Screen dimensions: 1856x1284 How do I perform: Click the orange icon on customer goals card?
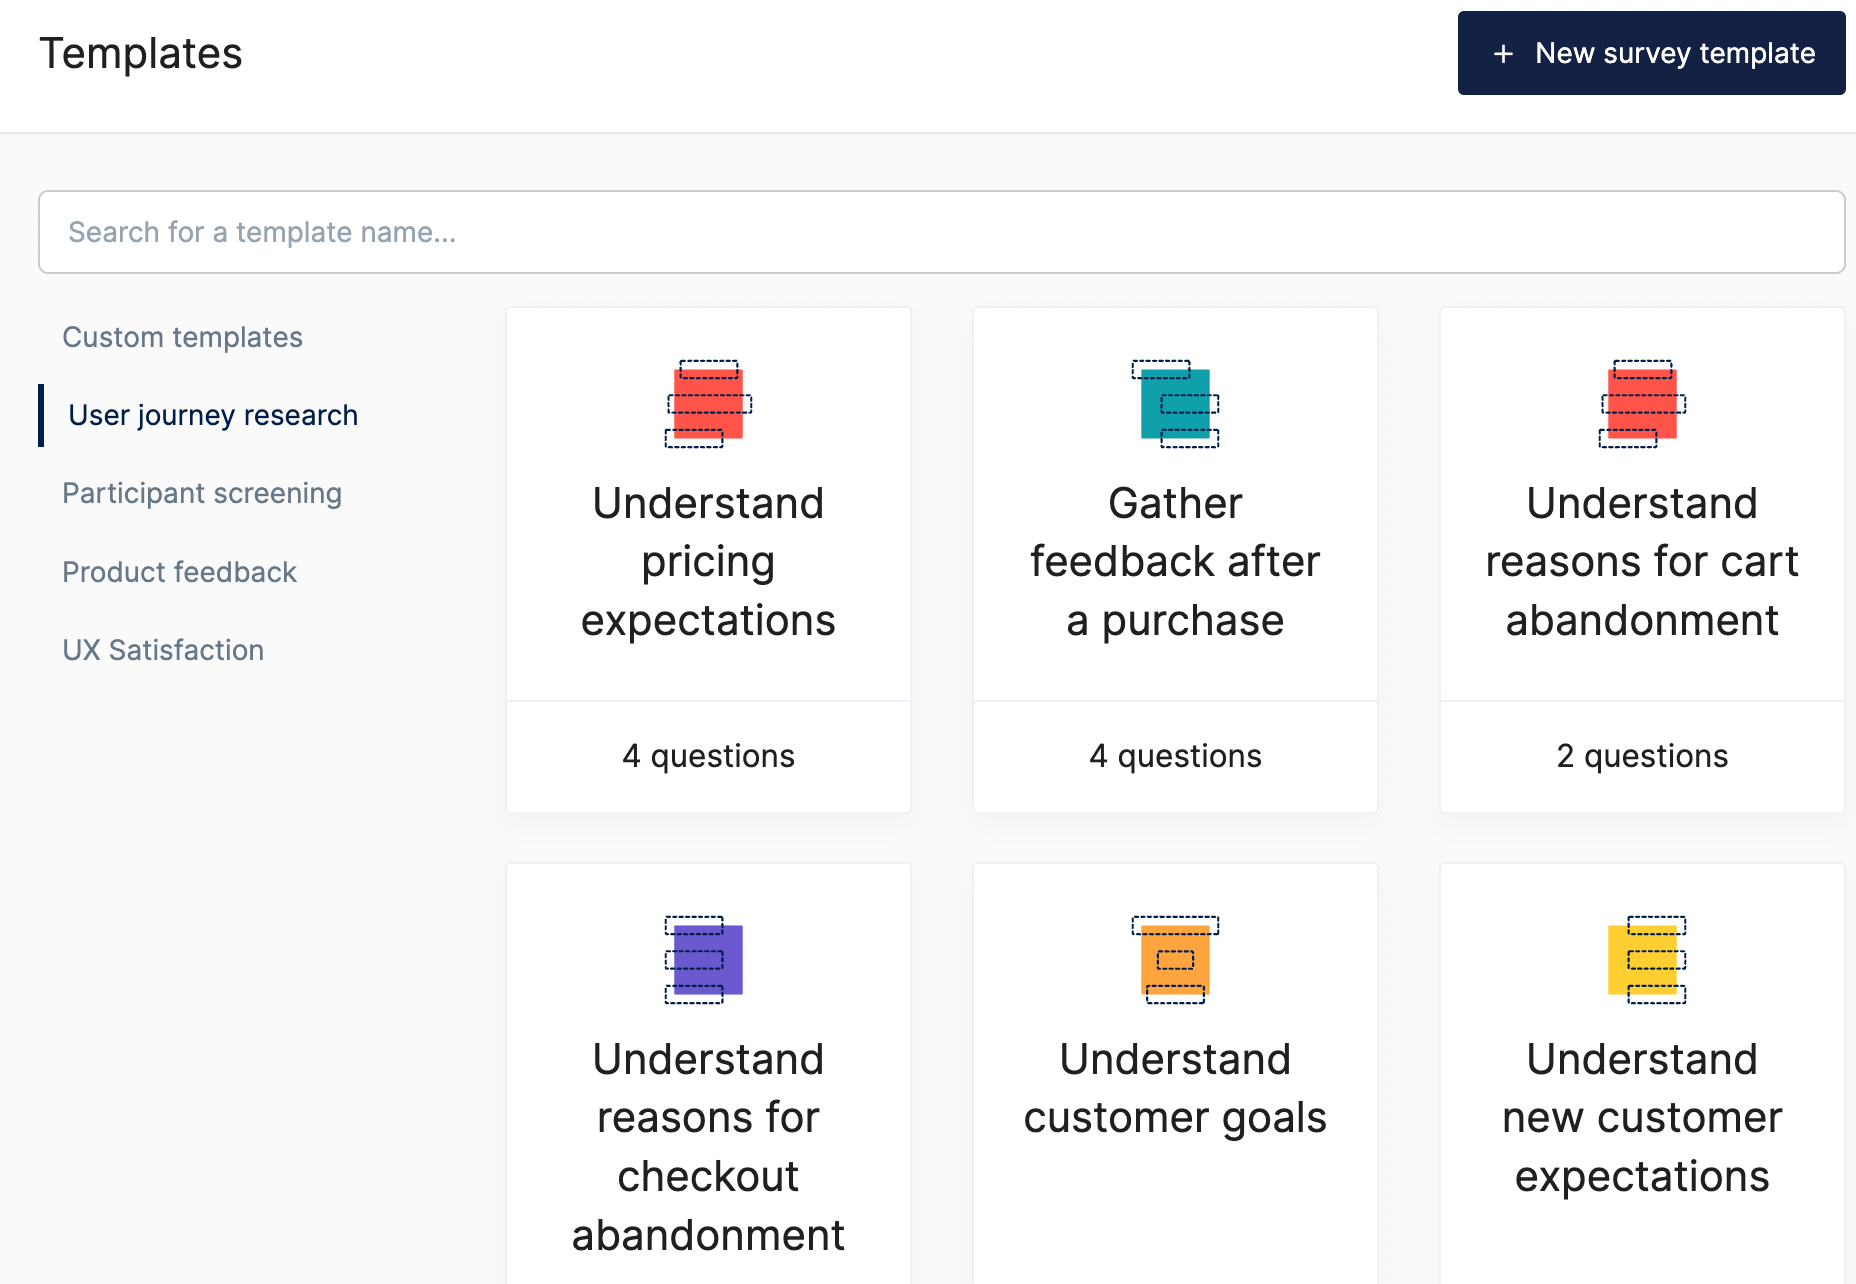coord(1175,960)
